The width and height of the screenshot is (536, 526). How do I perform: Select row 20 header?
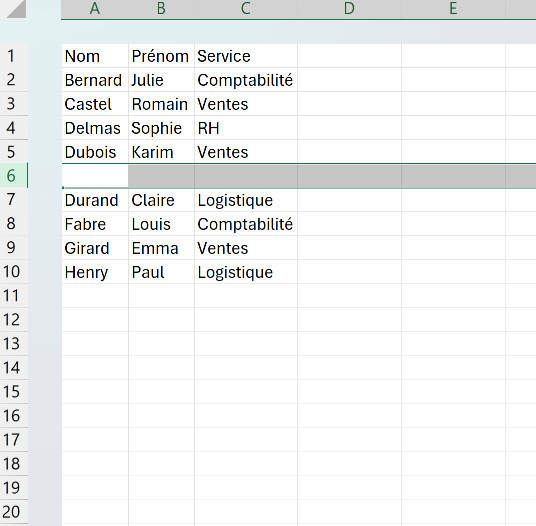[14, 512]
